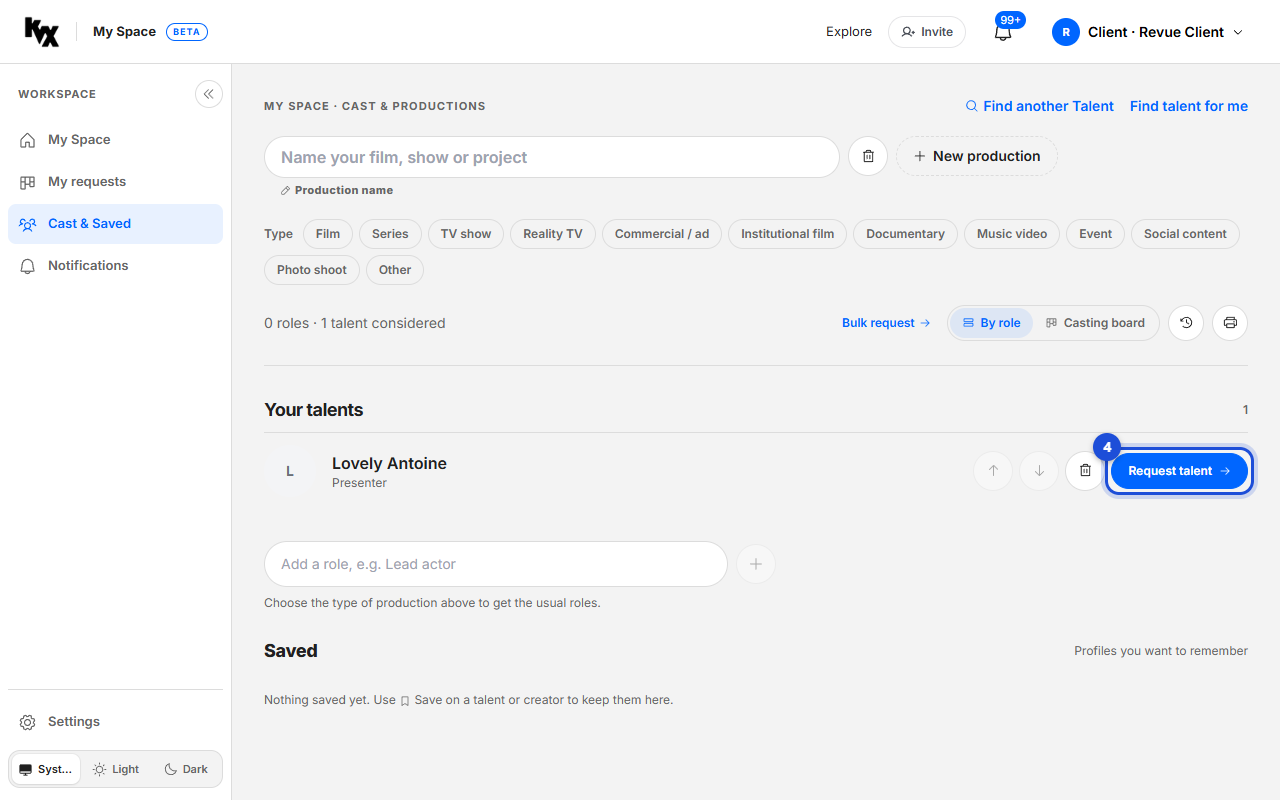Choose the Event production type
The height and width of the screenshot is (800, 1280).
point(1096,234)
